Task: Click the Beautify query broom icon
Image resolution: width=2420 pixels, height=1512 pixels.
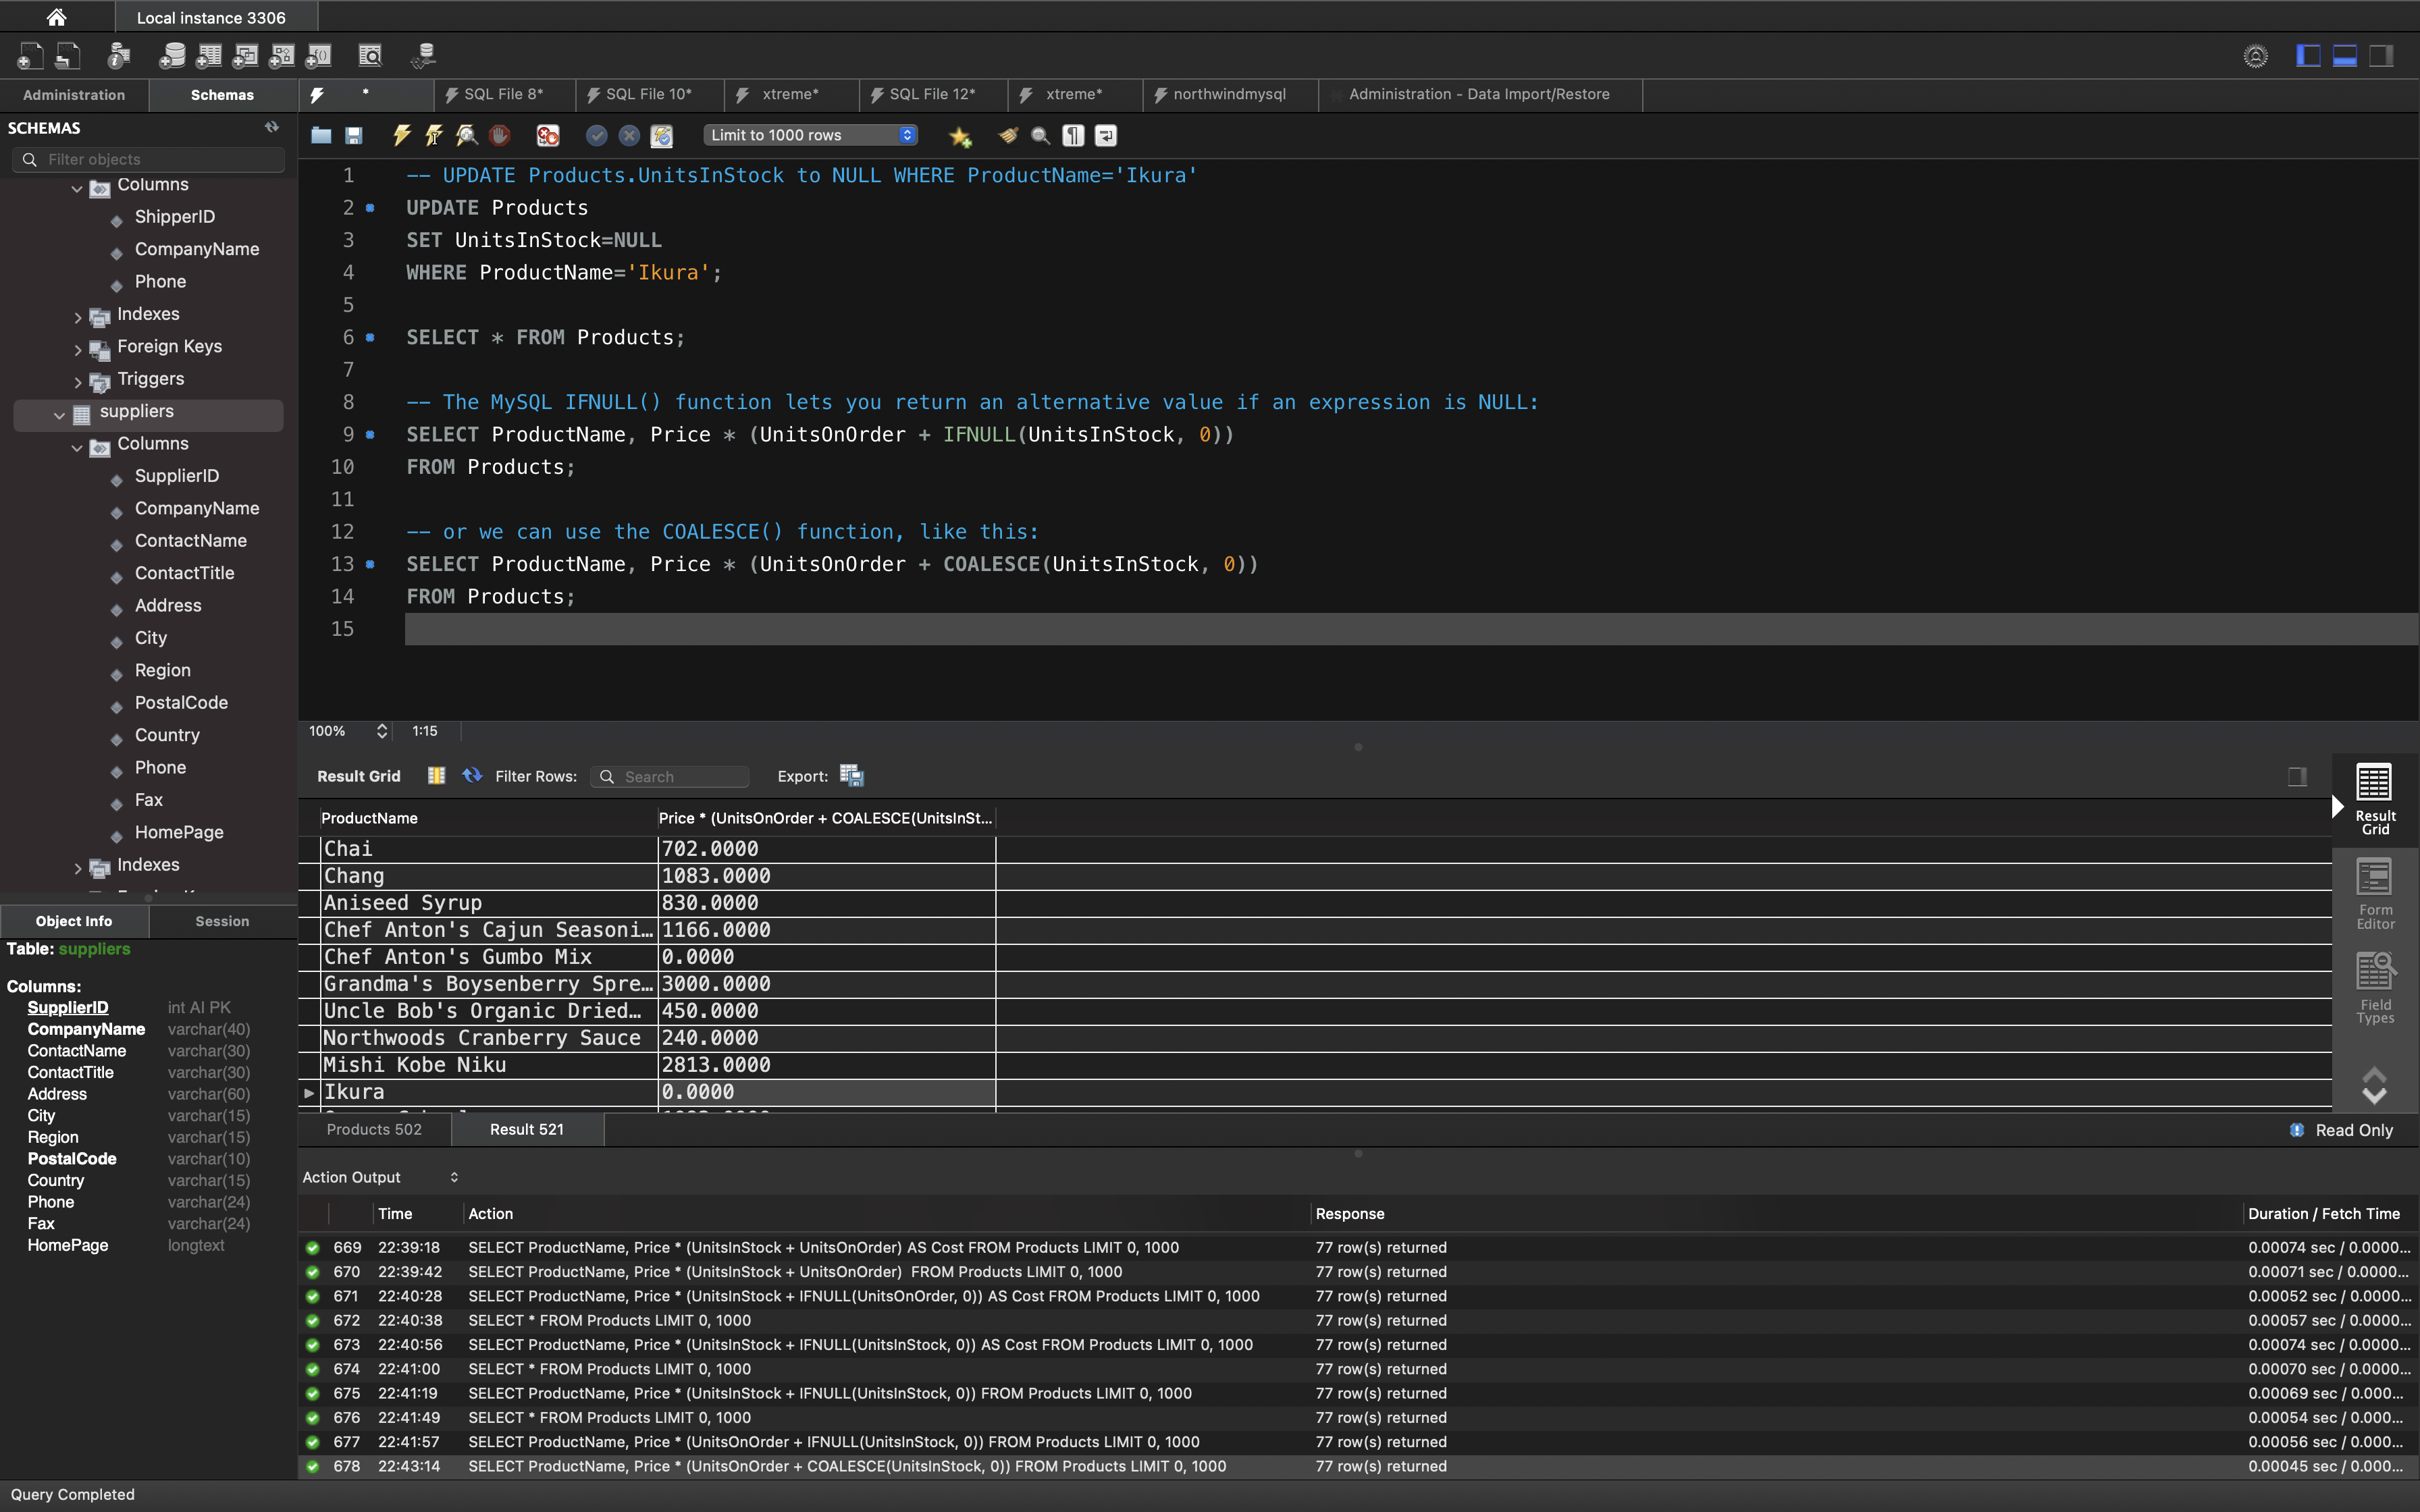Action: click(x=1008, y=135)
